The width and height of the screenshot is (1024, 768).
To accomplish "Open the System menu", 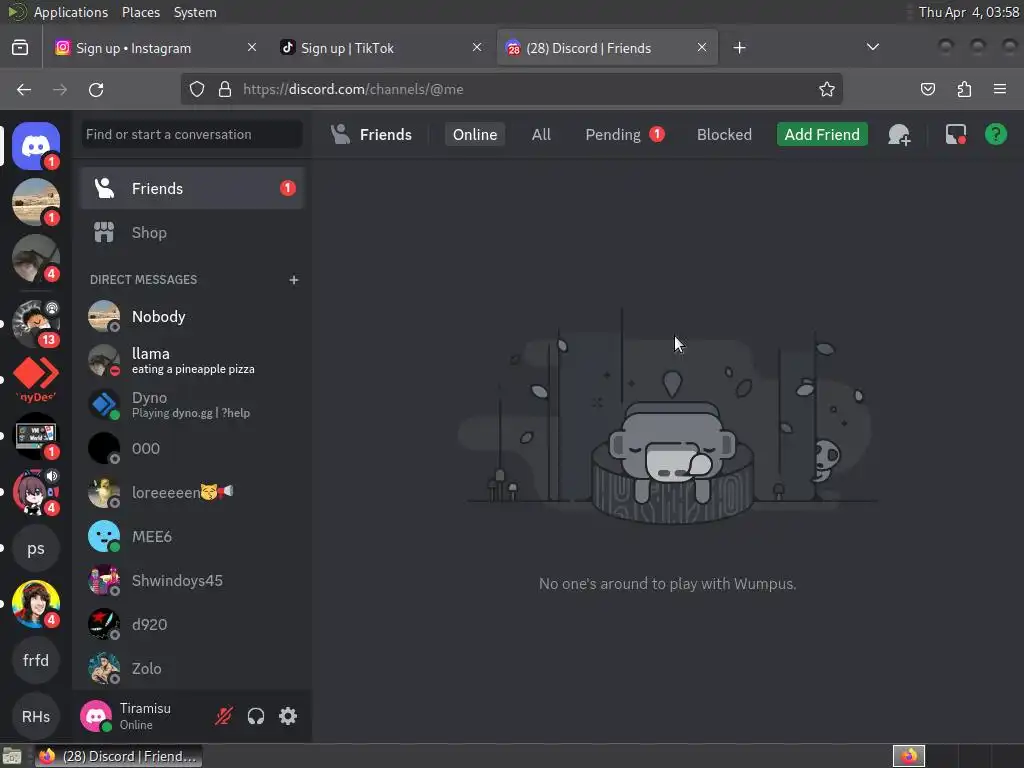I will click(195, 12).
